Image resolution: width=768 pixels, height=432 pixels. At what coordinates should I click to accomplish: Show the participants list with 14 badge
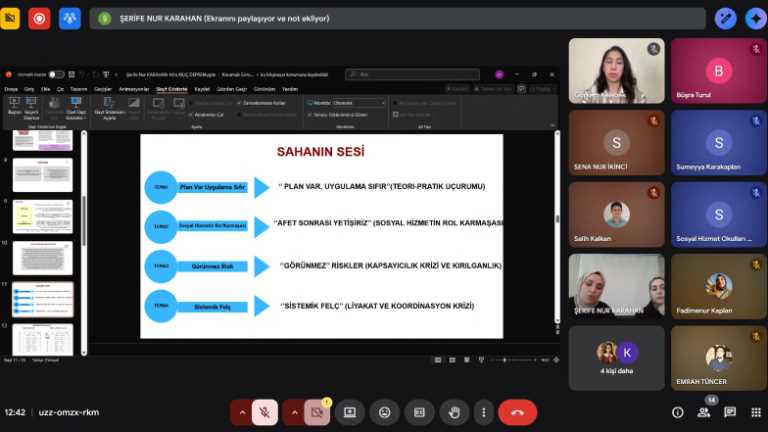click(705, 412)
